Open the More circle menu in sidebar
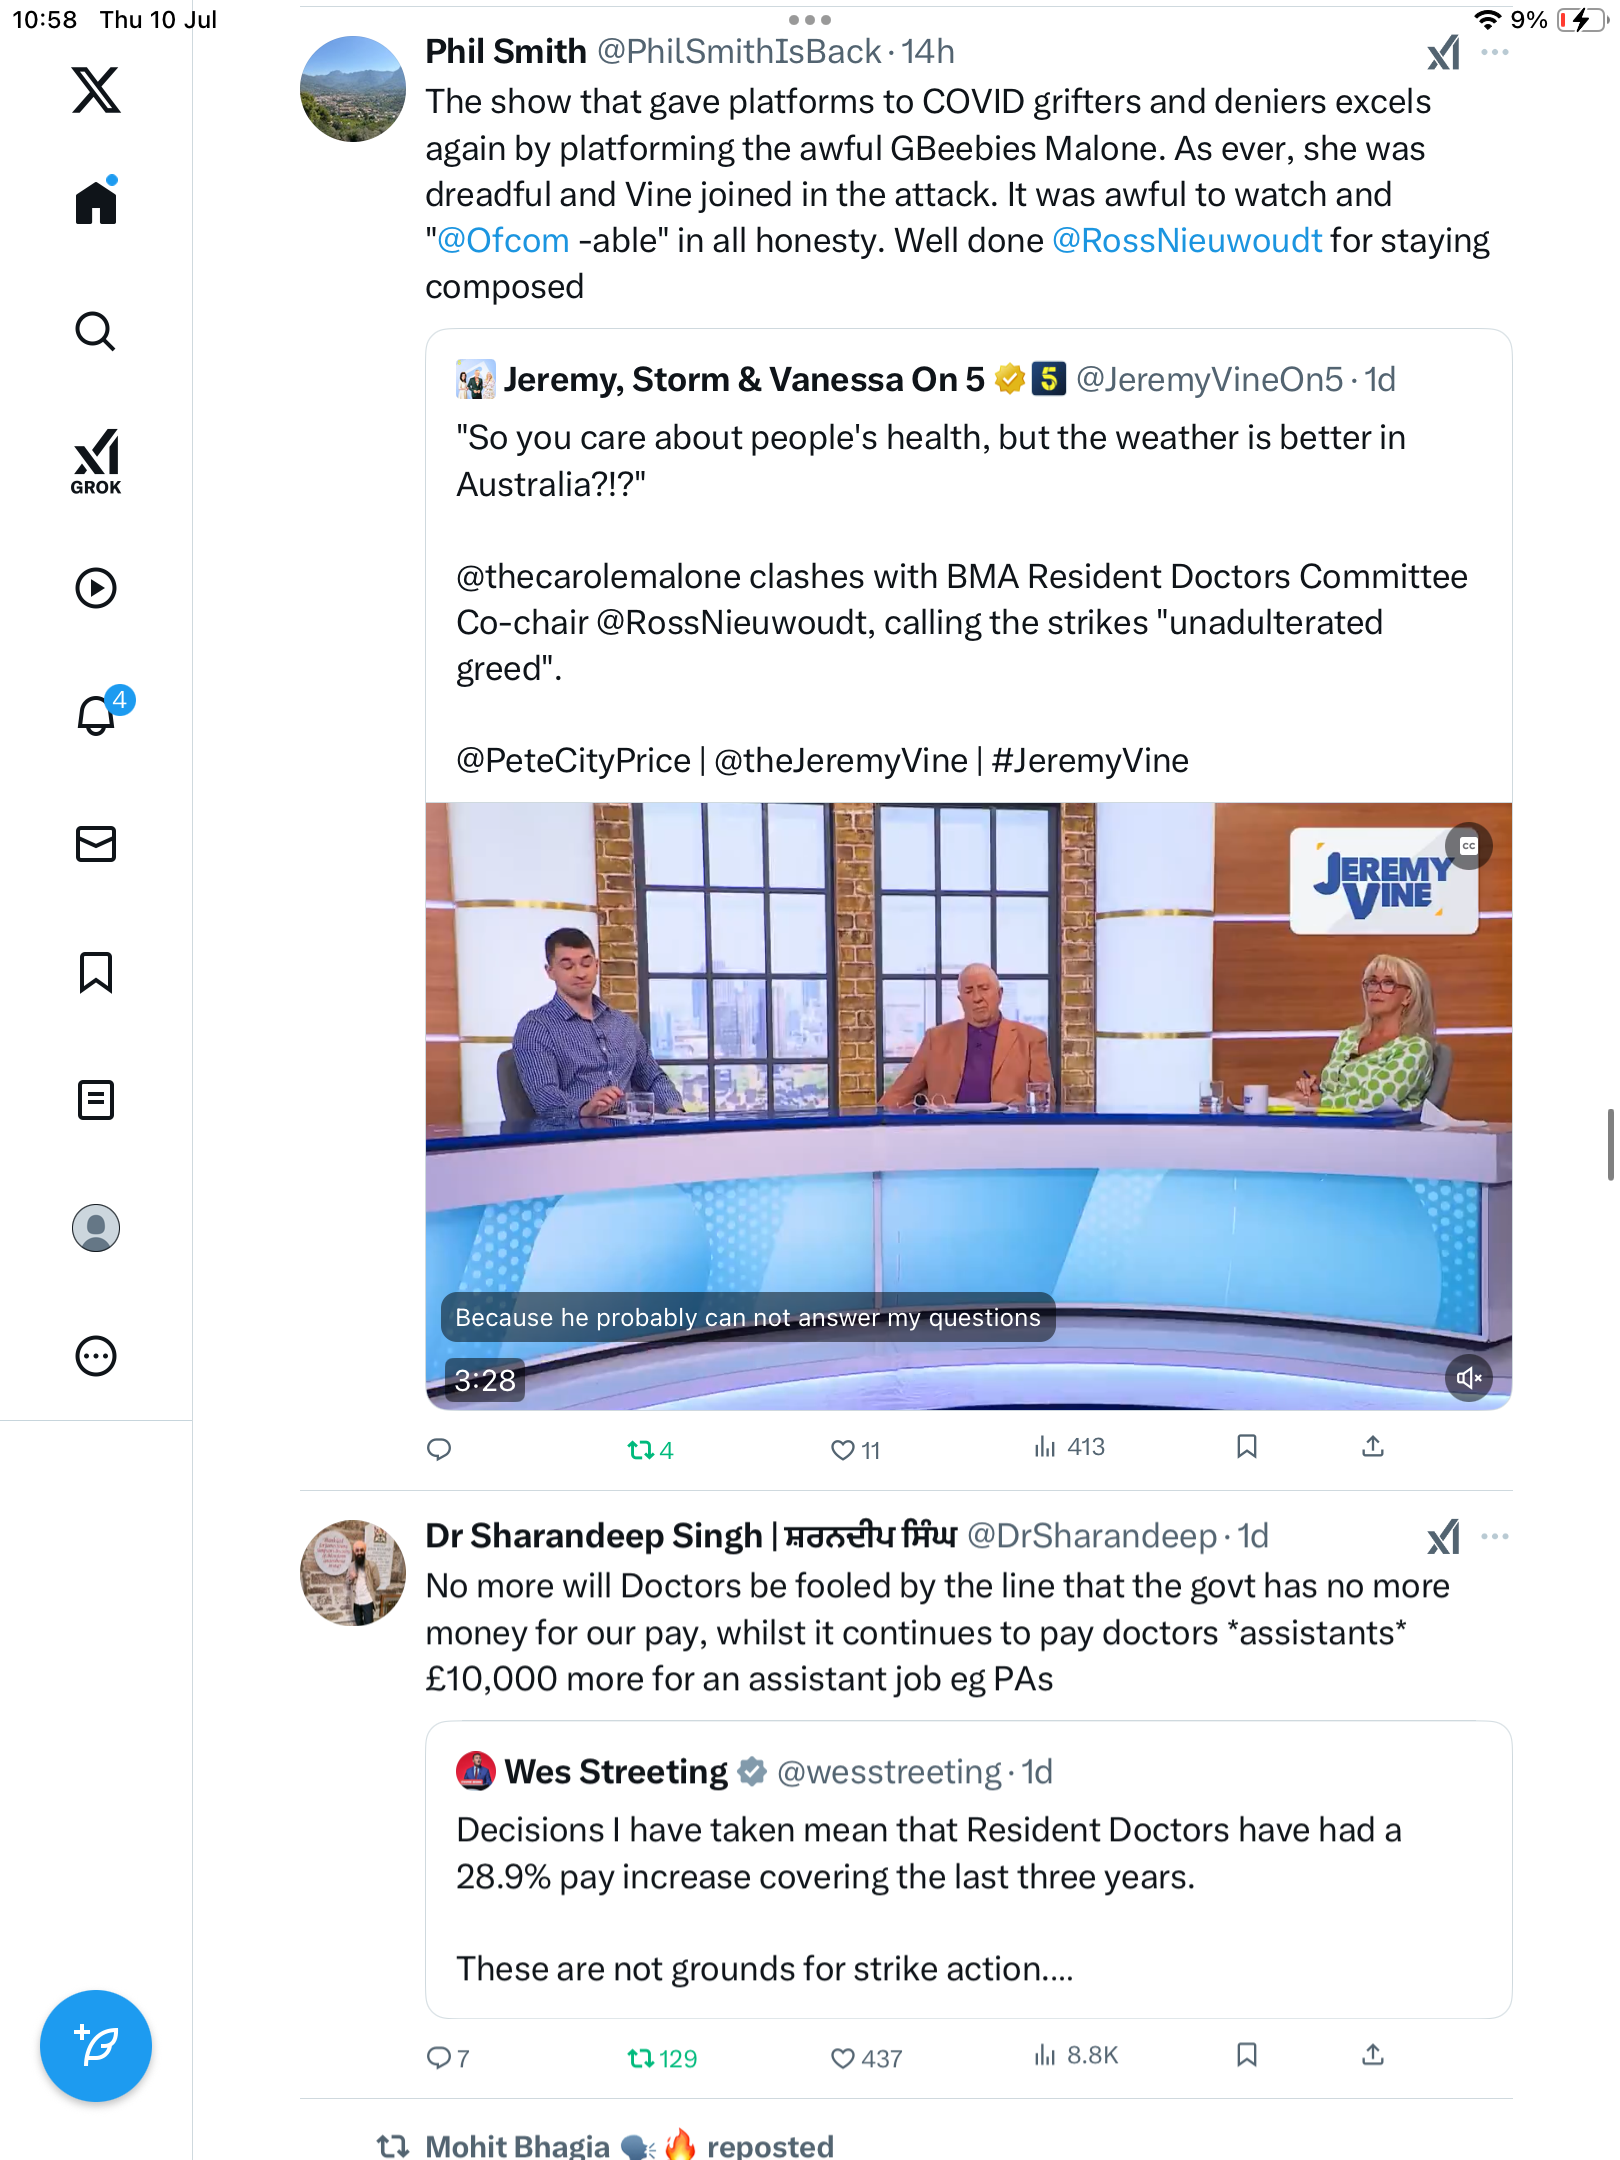The width and height of the screenshot is (1620, 2160). tap(96, 1356)
